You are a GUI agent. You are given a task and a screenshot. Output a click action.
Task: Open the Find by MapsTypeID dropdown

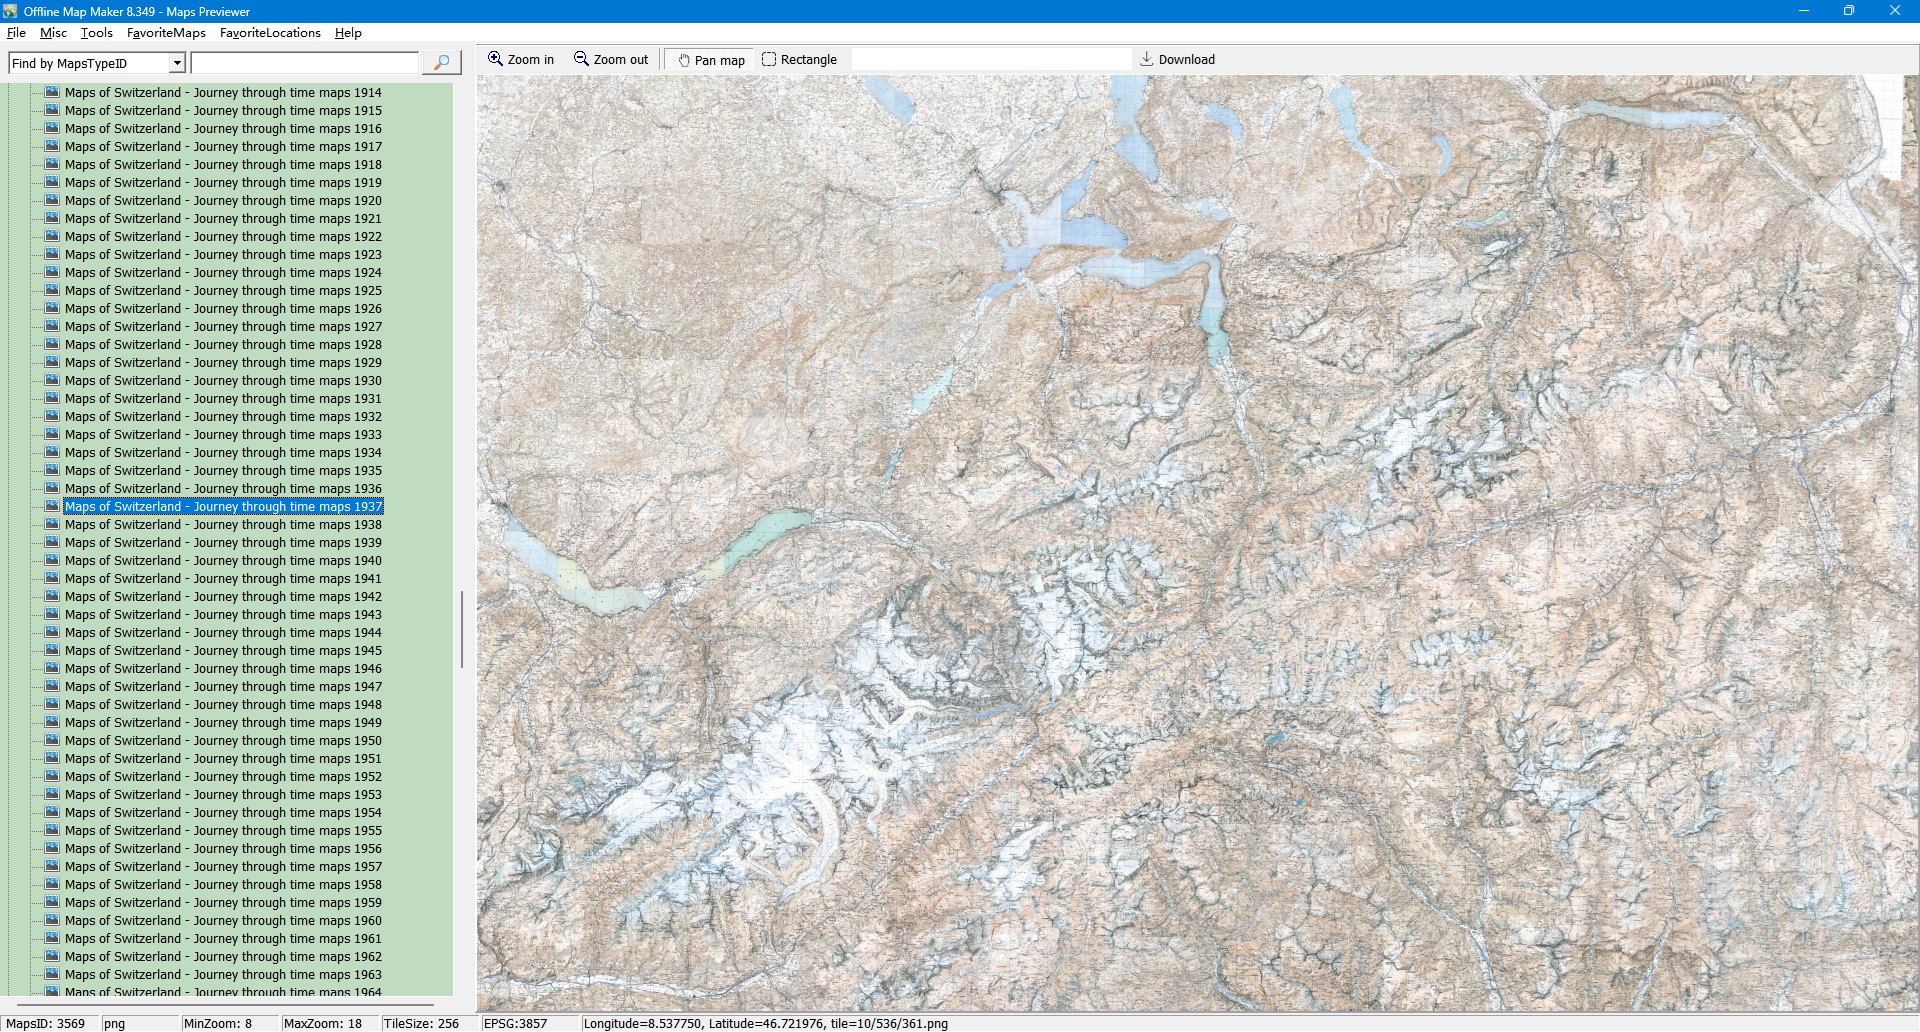point(177,63)
